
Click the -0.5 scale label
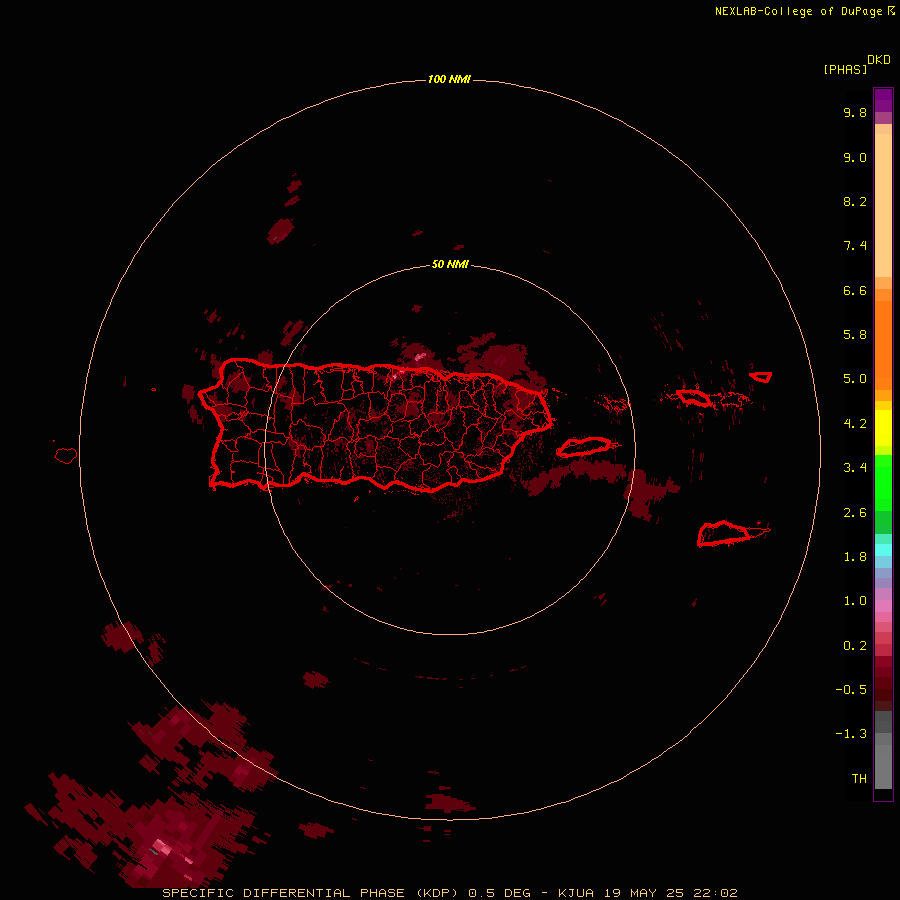pyautogui.click(x=851, y=690)
